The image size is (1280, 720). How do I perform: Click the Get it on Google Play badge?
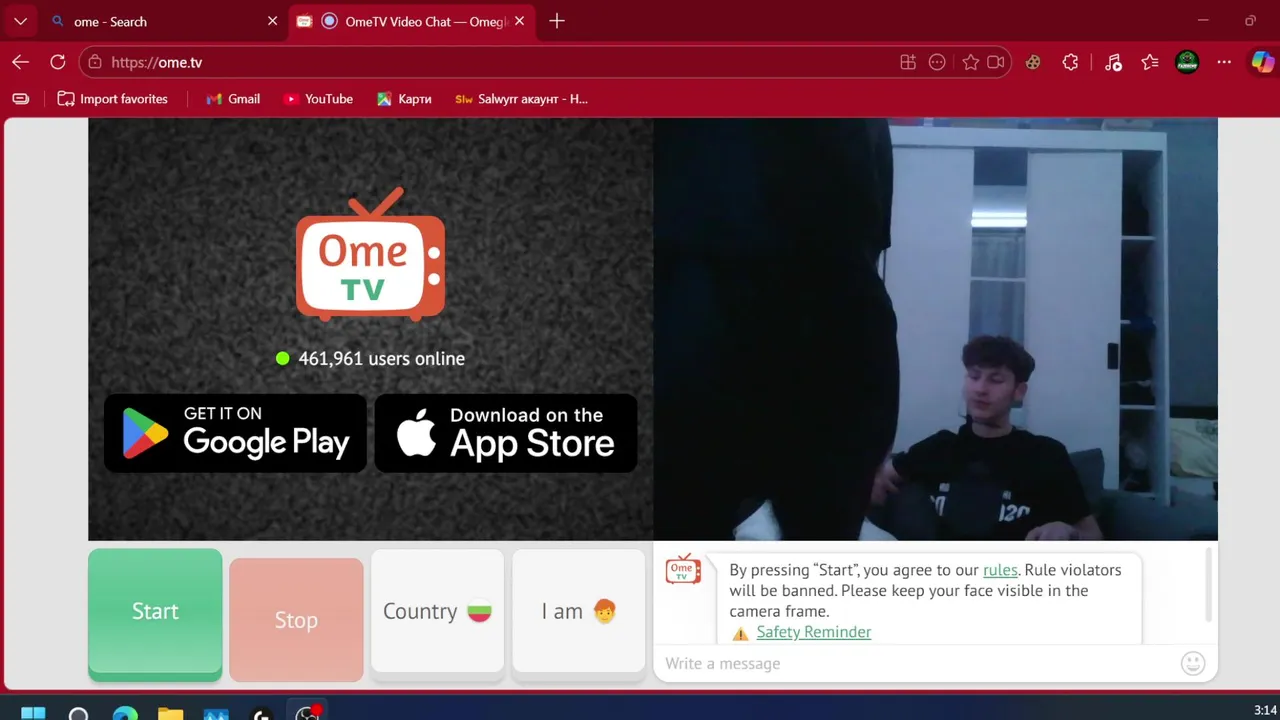235,433
